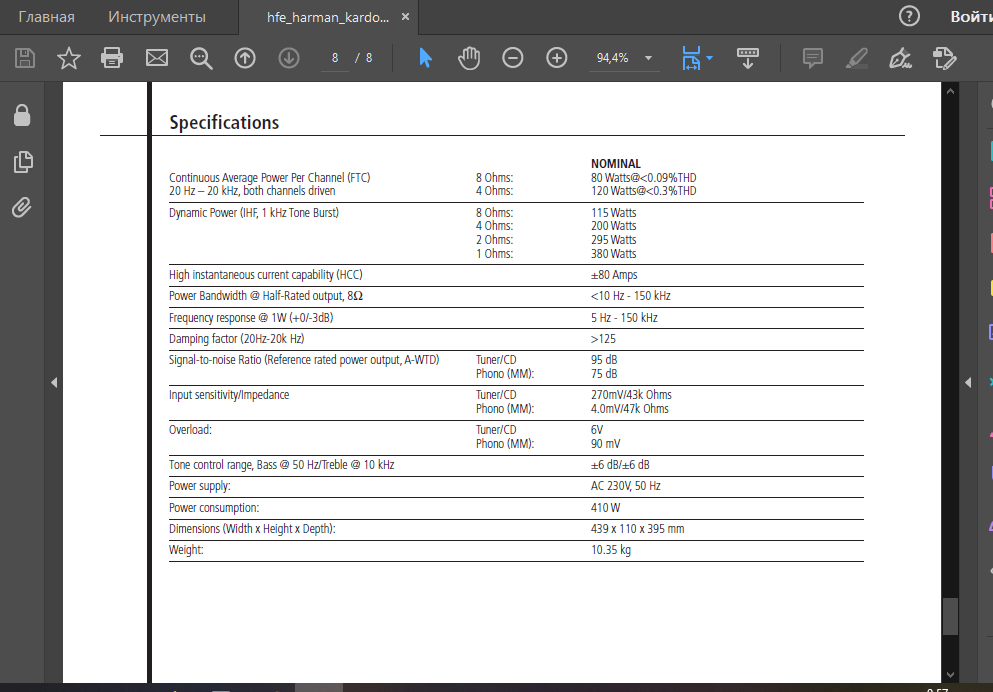Add bookmark with the star icon
This screenshot has height=692, width=993.
(68, 58)
